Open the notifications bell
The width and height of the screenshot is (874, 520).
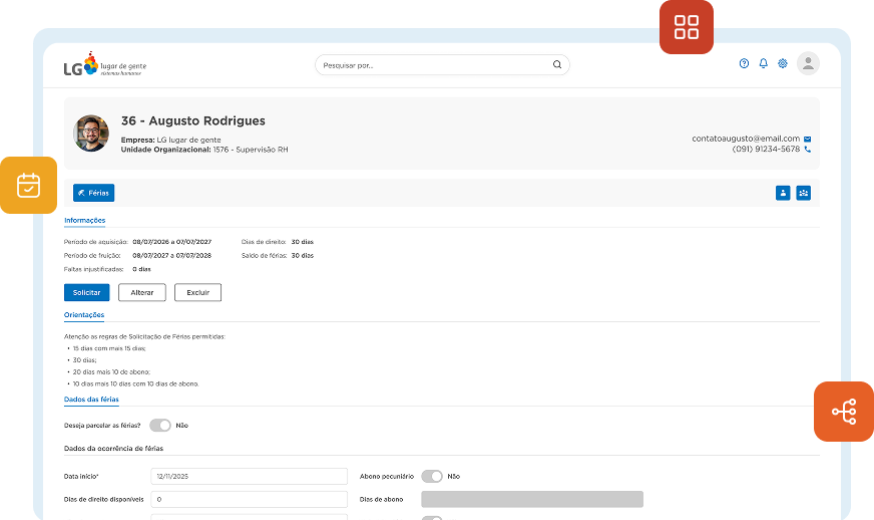coord(763,64)
